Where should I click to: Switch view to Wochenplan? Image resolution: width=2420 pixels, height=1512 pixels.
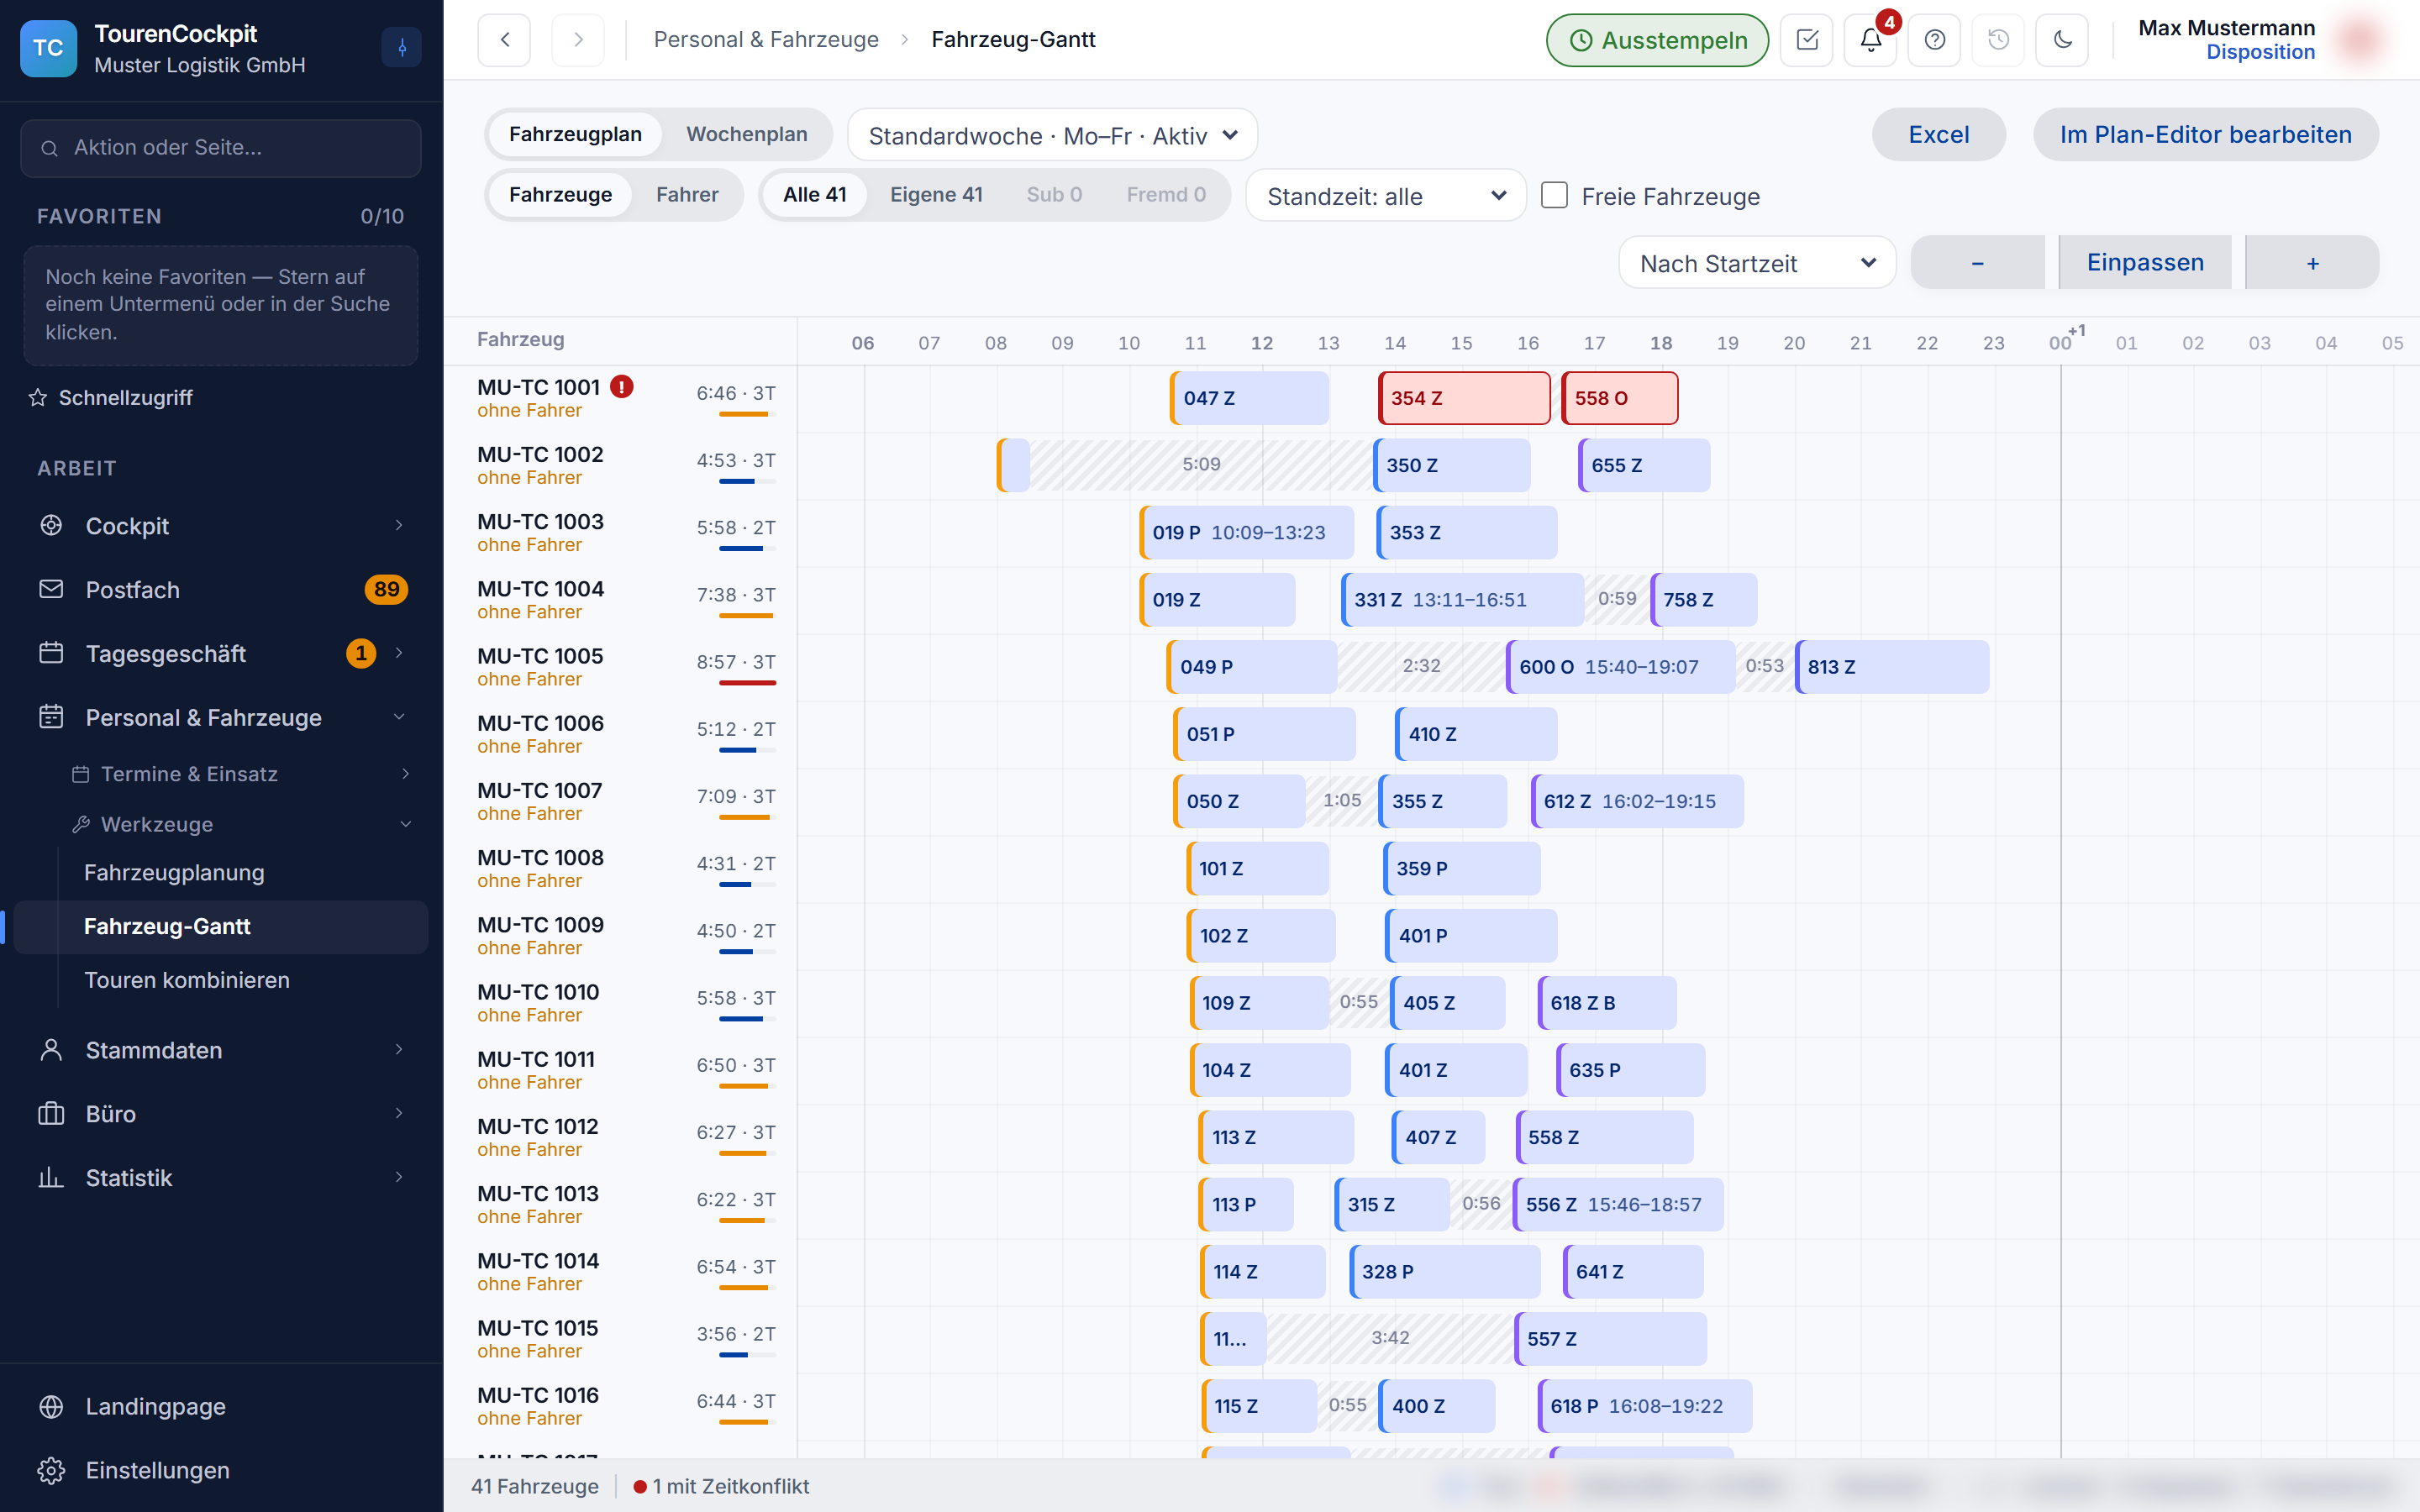coord(746,134)
